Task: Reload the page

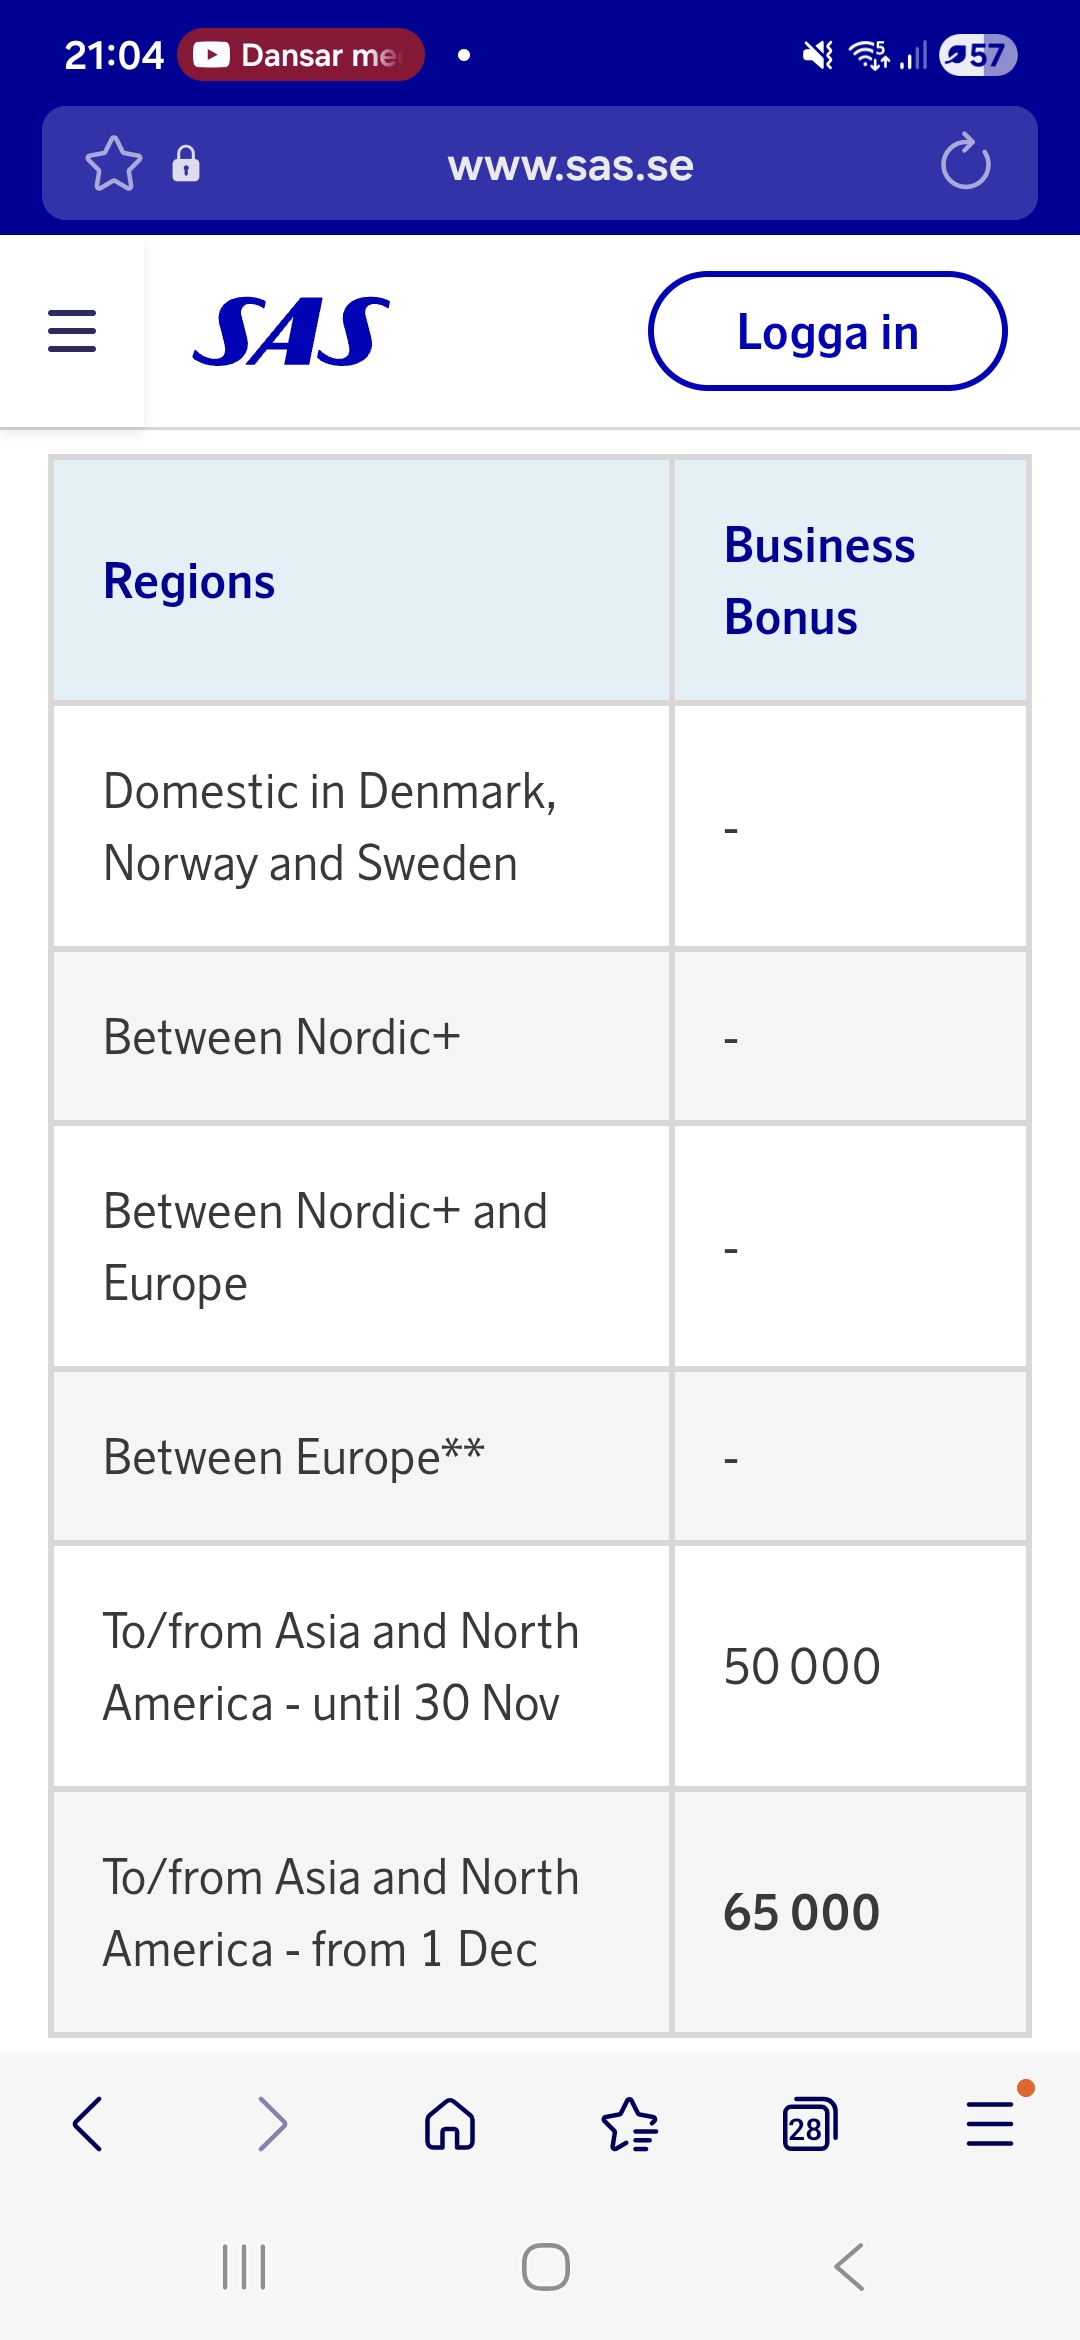Action: (x=965, y=163)
